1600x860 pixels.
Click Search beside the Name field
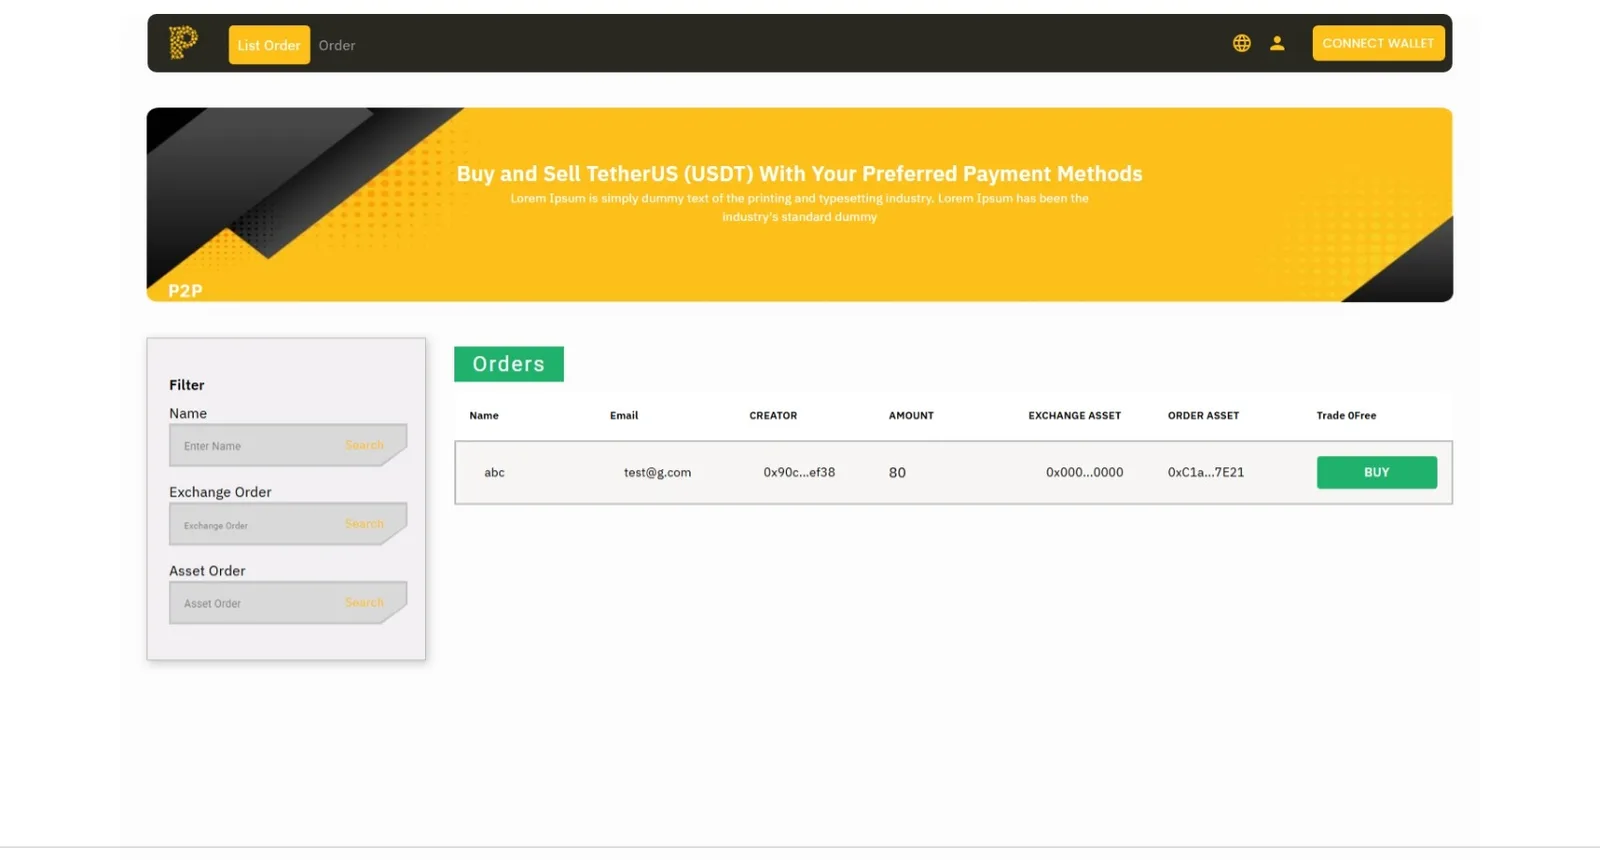tap(364, 445)
